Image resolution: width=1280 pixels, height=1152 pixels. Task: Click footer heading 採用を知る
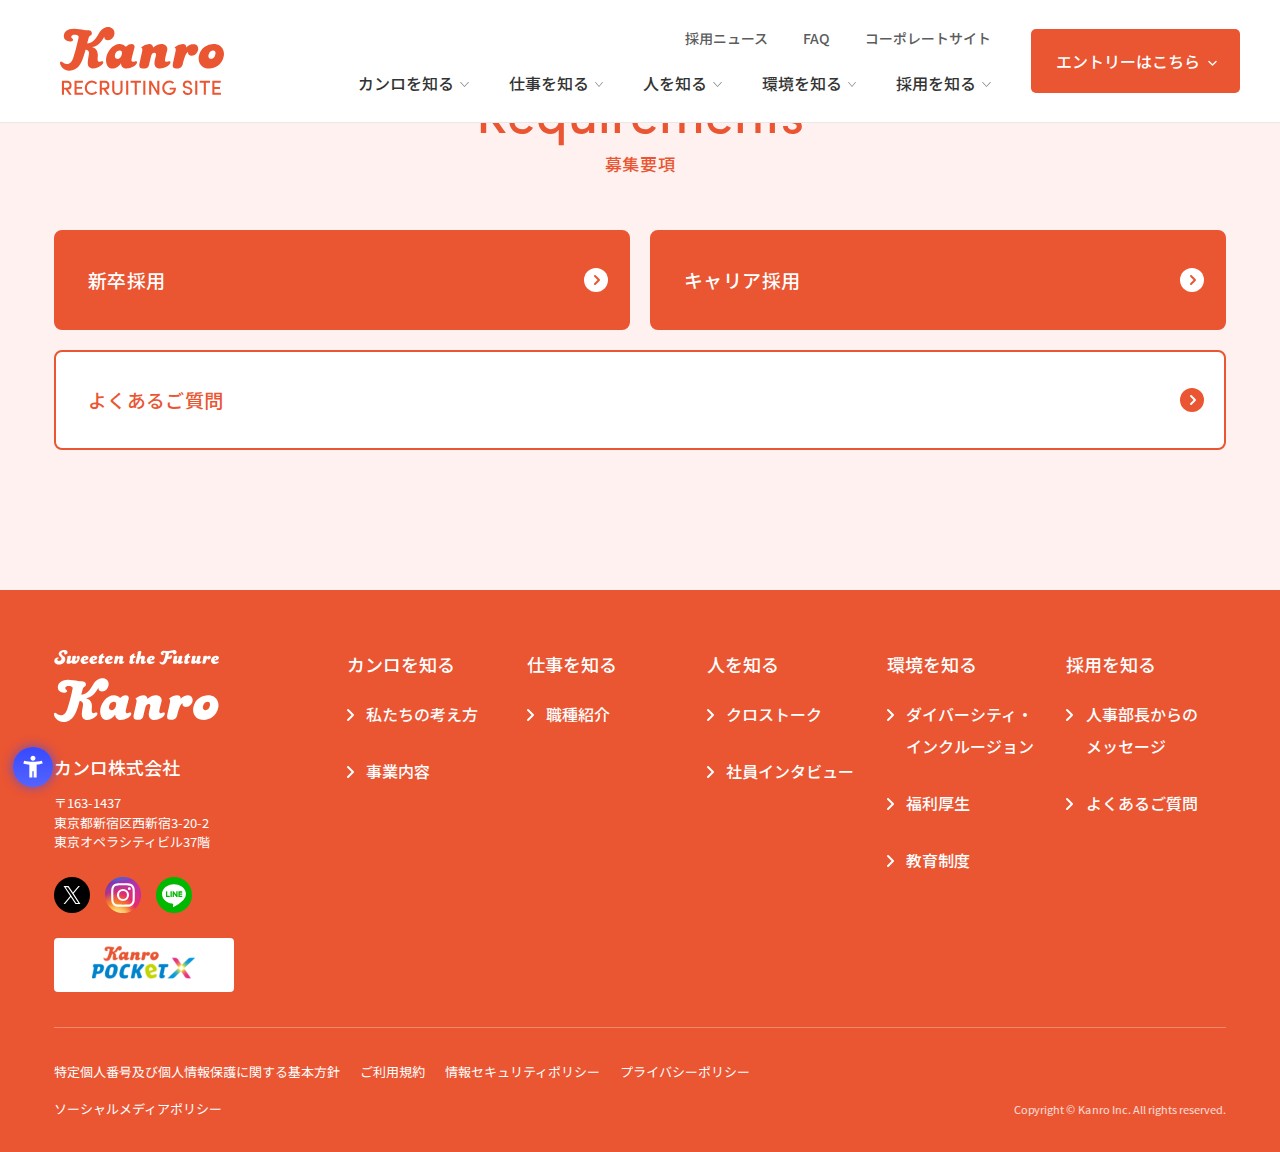coord(1110,665)
